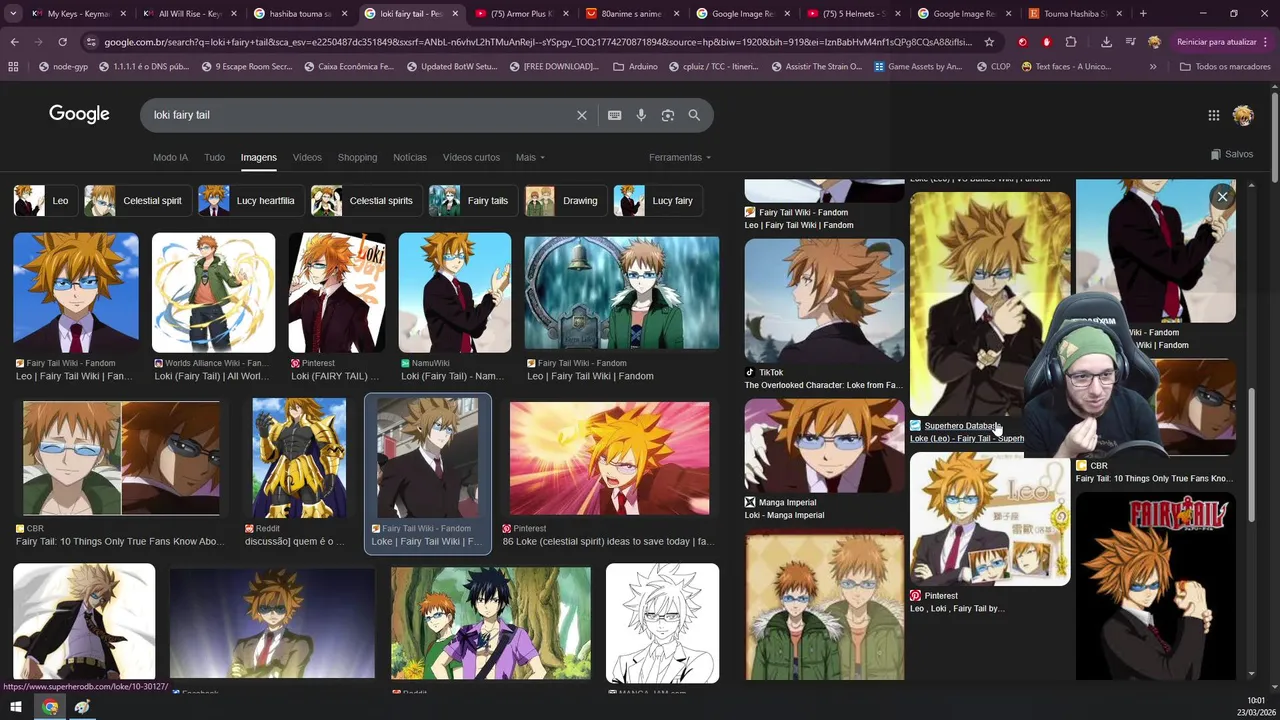Click the Chrome icon in the taskbar
1280x720 pixels.
click(50, 707)
